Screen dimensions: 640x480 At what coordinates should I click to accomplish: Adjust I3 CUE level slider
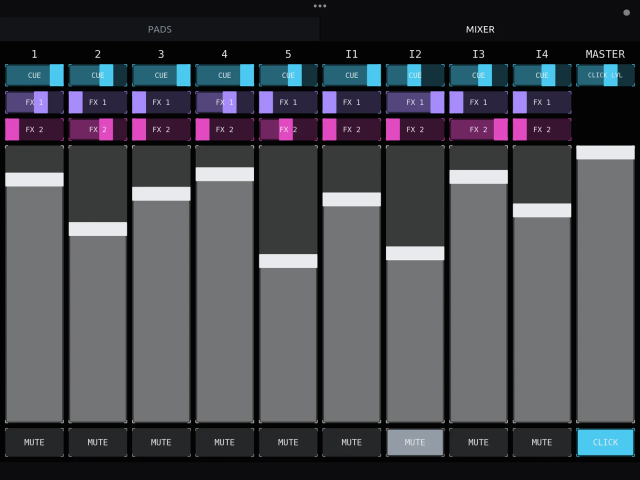pos(478,75)
